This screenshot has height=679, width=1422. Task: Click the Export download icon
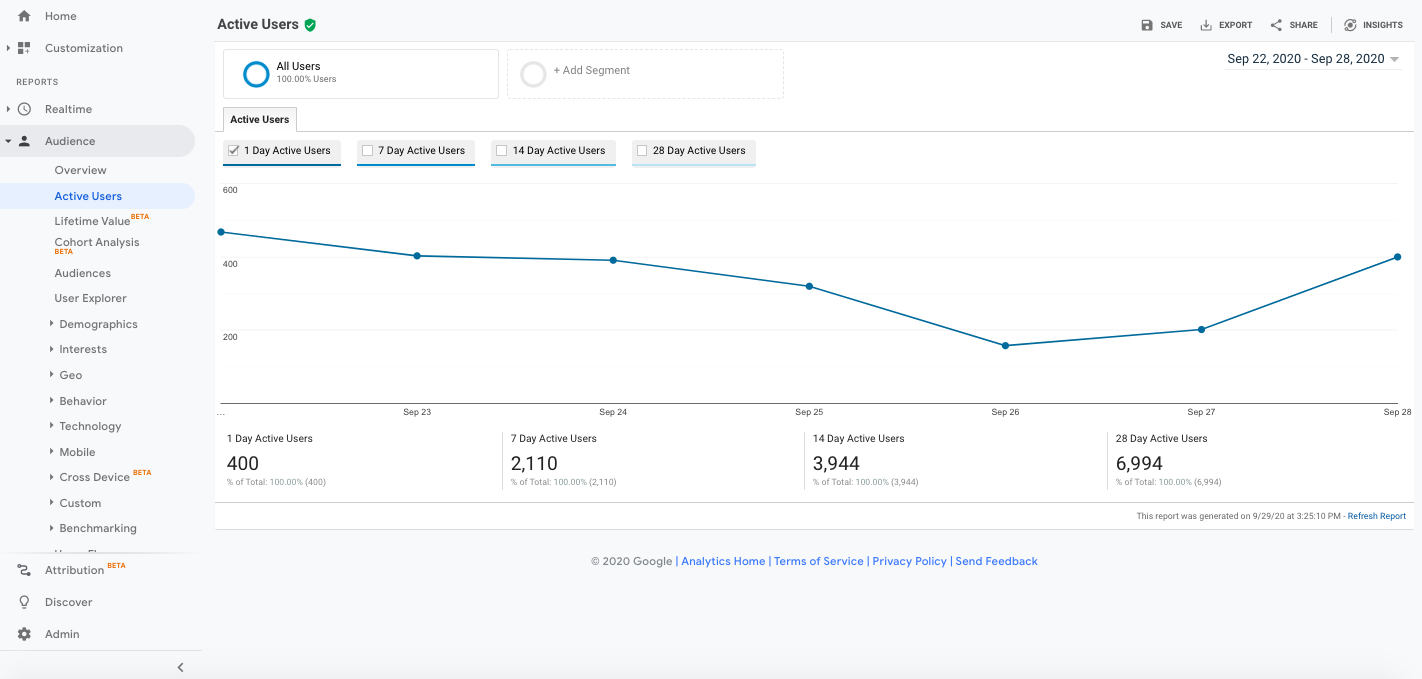click(1206, 25)
